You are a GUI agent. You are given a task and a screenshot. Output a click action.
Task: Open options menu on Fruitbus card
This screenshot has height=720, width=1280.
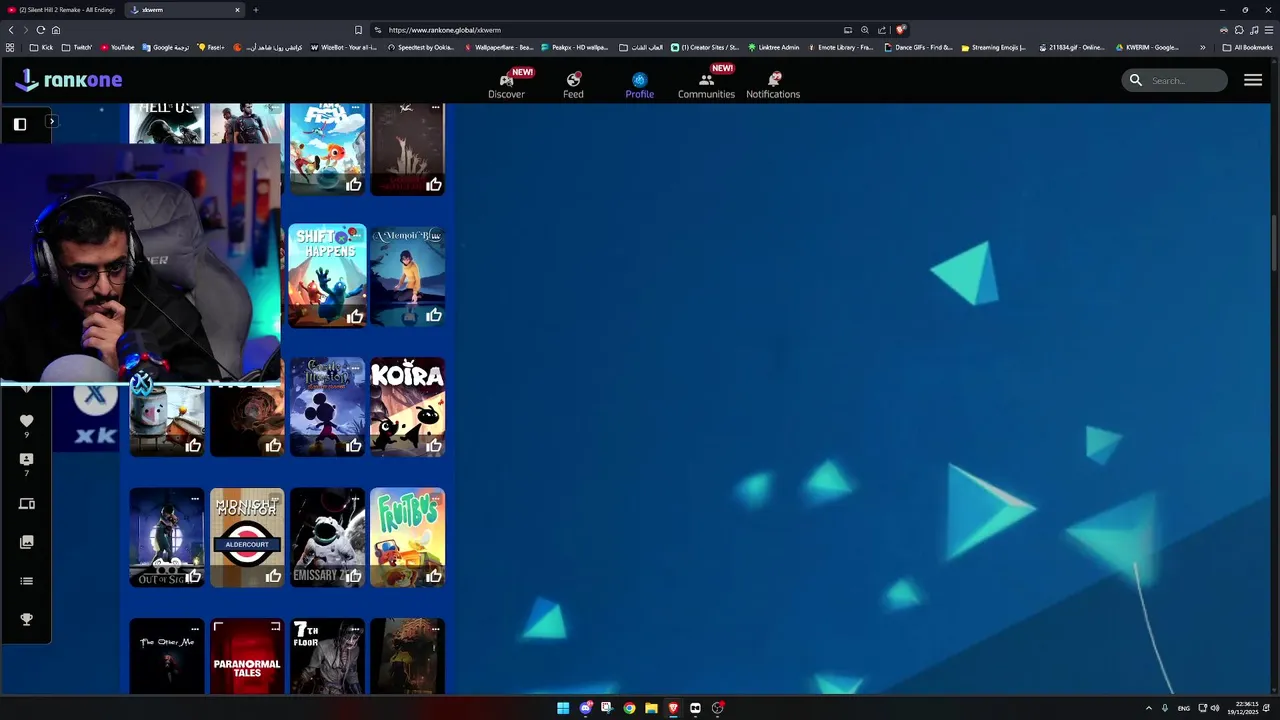pyautogui.click(x=435, y=498)
